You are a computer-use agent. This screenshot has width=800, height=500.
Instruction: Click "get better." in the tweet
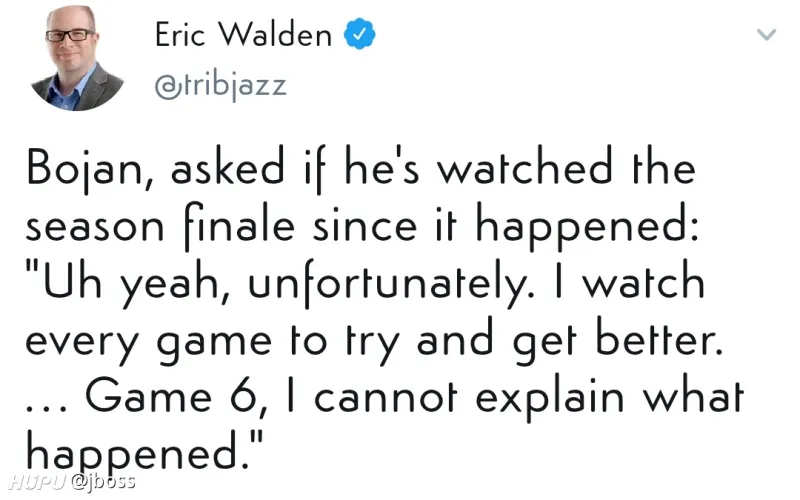click(x=618, y=339)
